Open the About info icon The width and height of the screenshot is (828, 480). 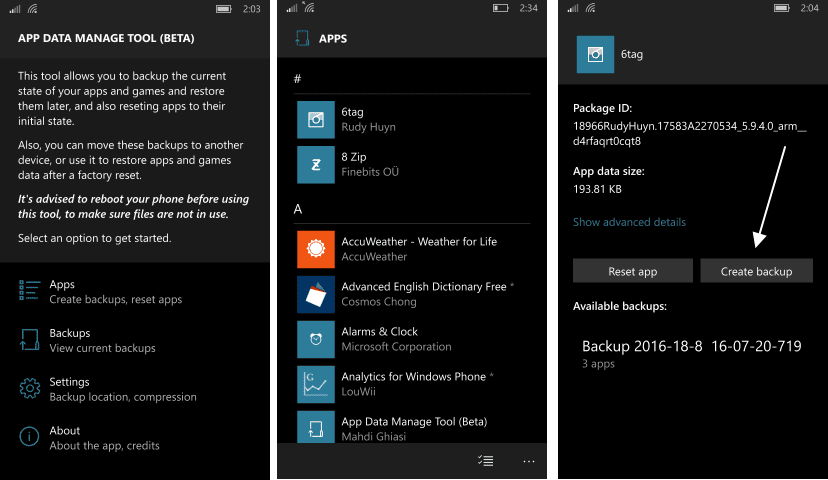(29, 437)
